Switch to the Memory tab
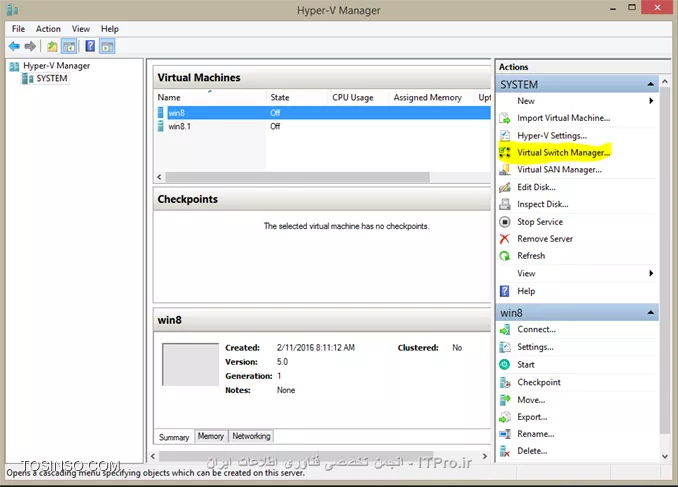The width and height of the screenshot is (678, 487). click(211, 436)
